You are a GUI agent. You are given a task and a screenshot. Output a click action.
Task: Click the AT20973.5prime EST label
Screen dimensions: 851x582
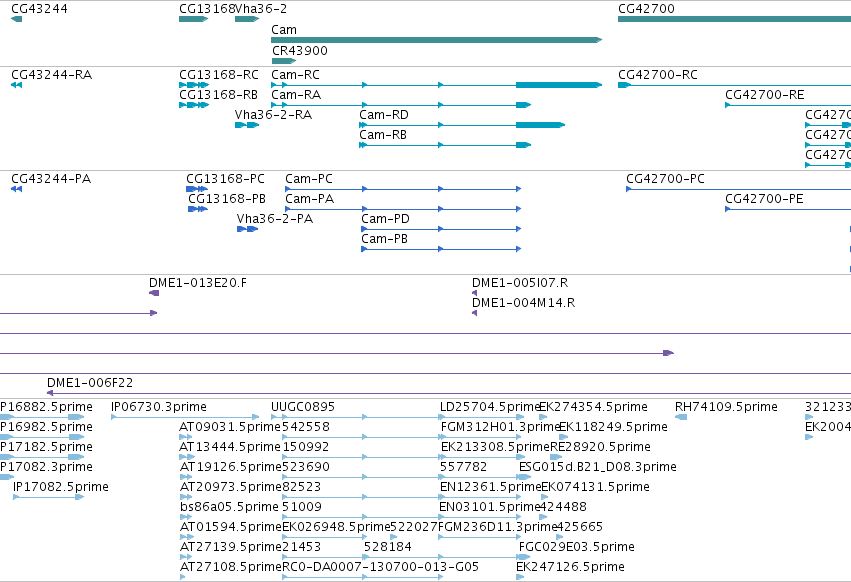coord(230,487)
